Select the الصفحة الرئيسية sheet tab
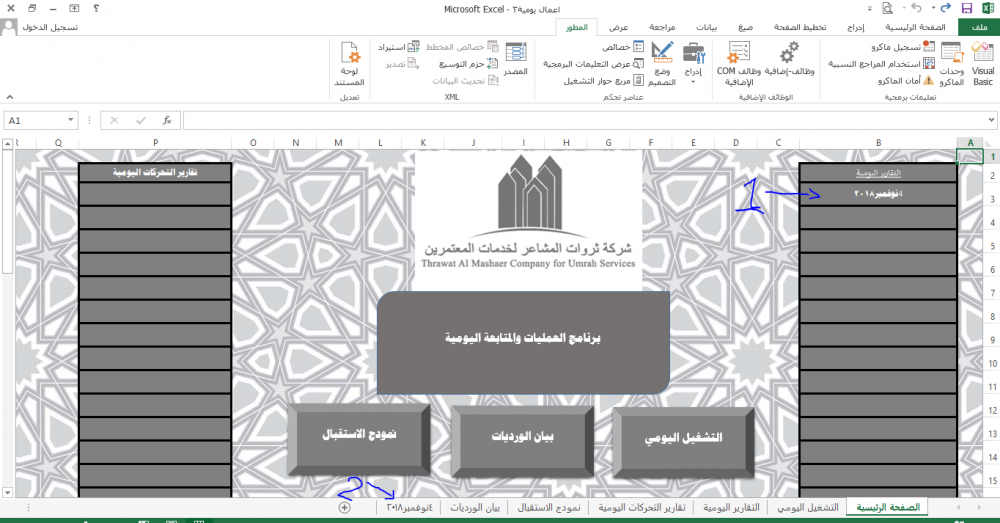 888,507
